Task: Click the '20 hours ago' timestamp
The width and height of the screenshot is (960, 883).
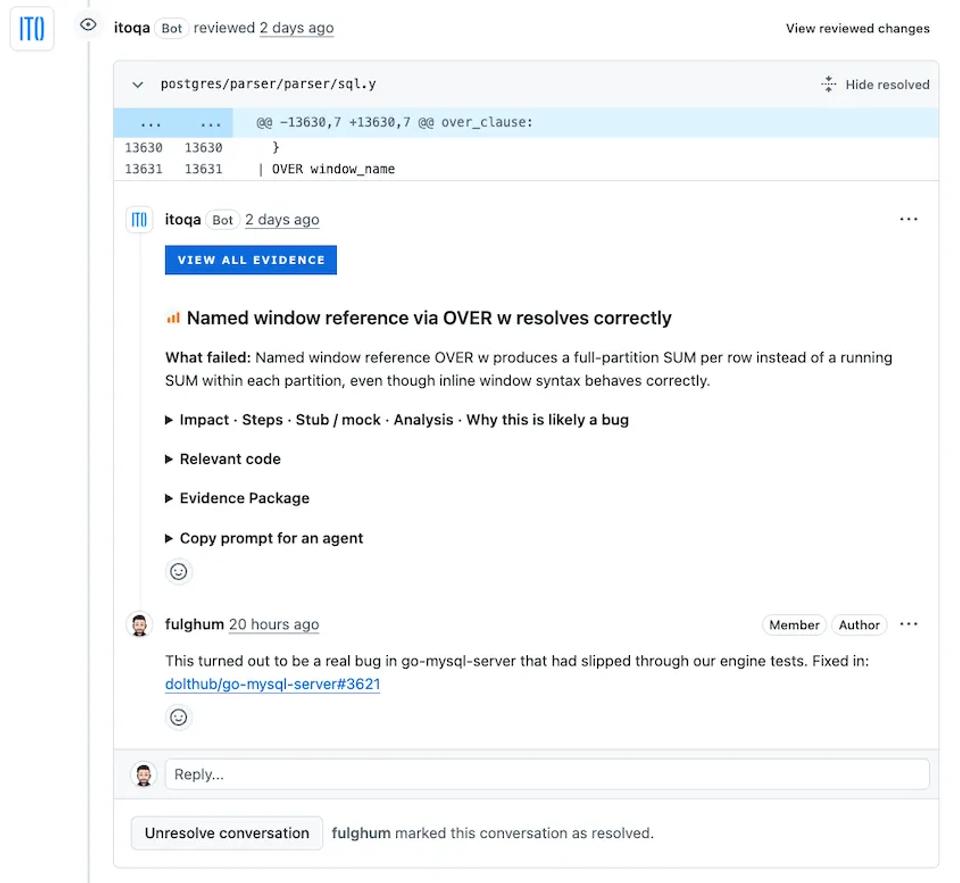Action: coord(274,624)
